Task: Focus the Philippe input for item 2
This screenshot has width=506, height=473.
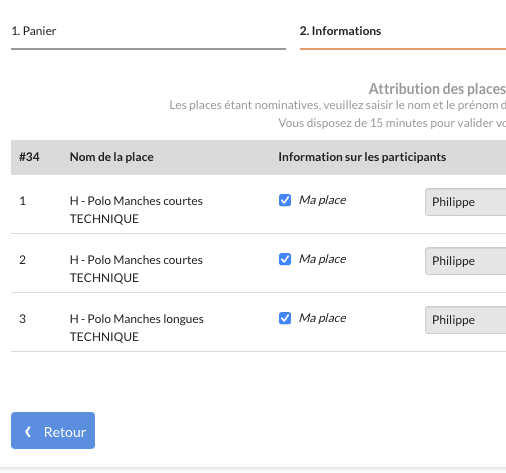Action: tap(466, 261)
